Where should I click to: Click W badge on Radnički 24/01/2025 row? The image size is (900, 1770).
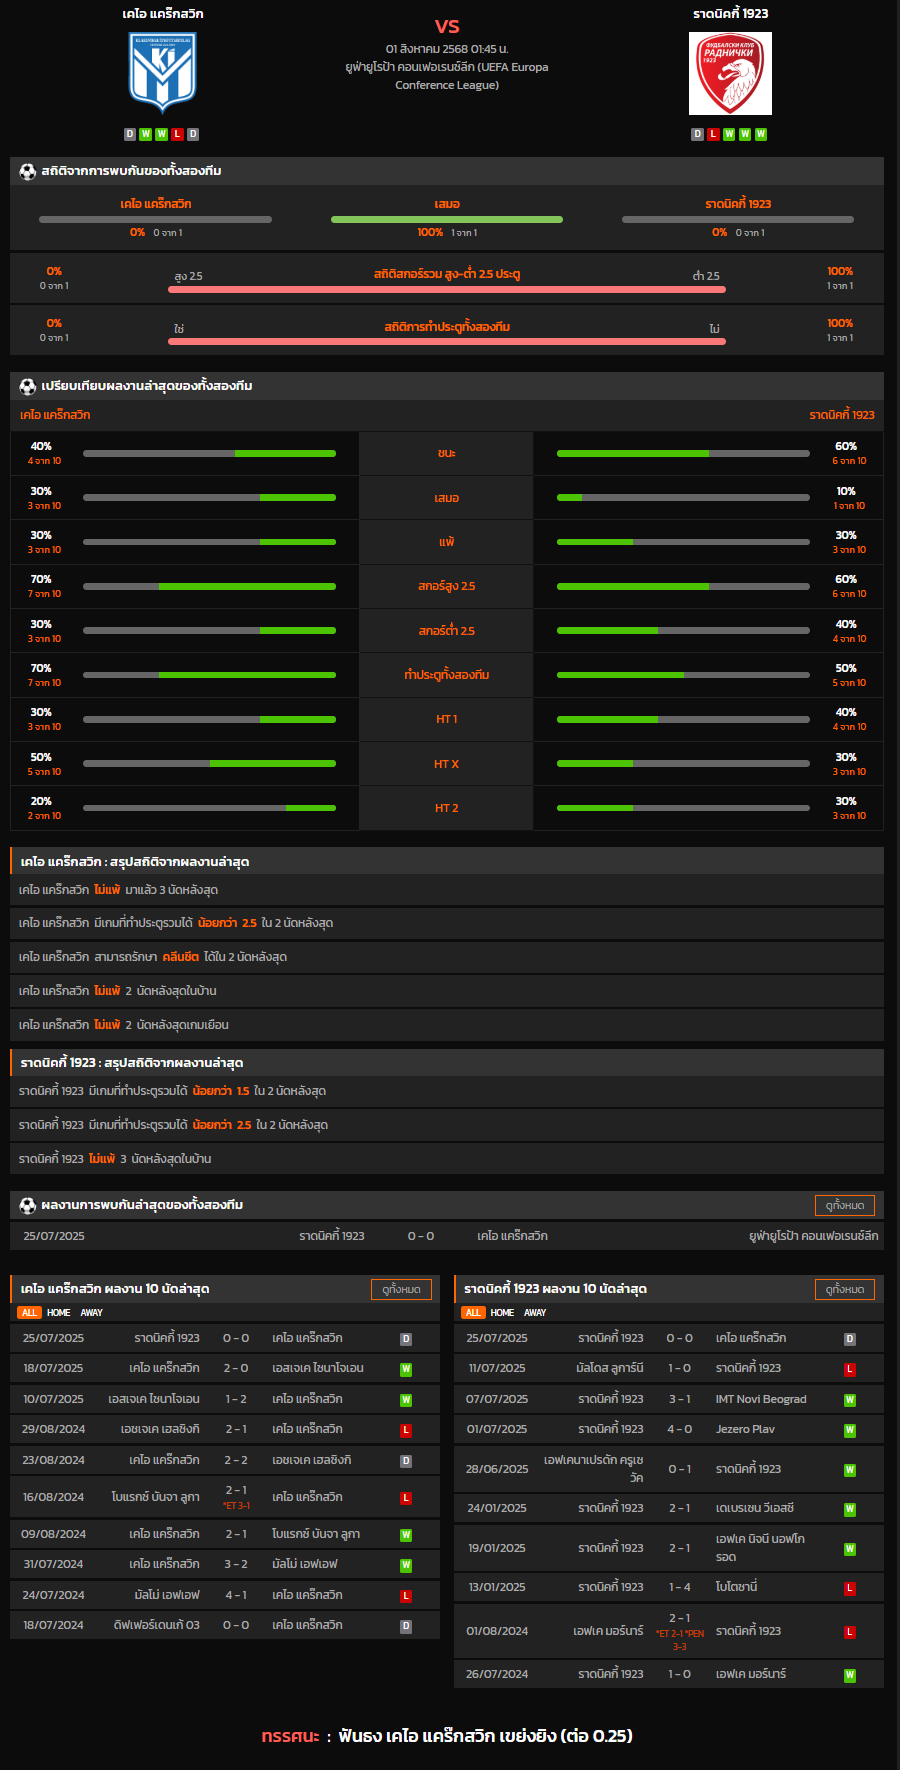[850, 1509]
